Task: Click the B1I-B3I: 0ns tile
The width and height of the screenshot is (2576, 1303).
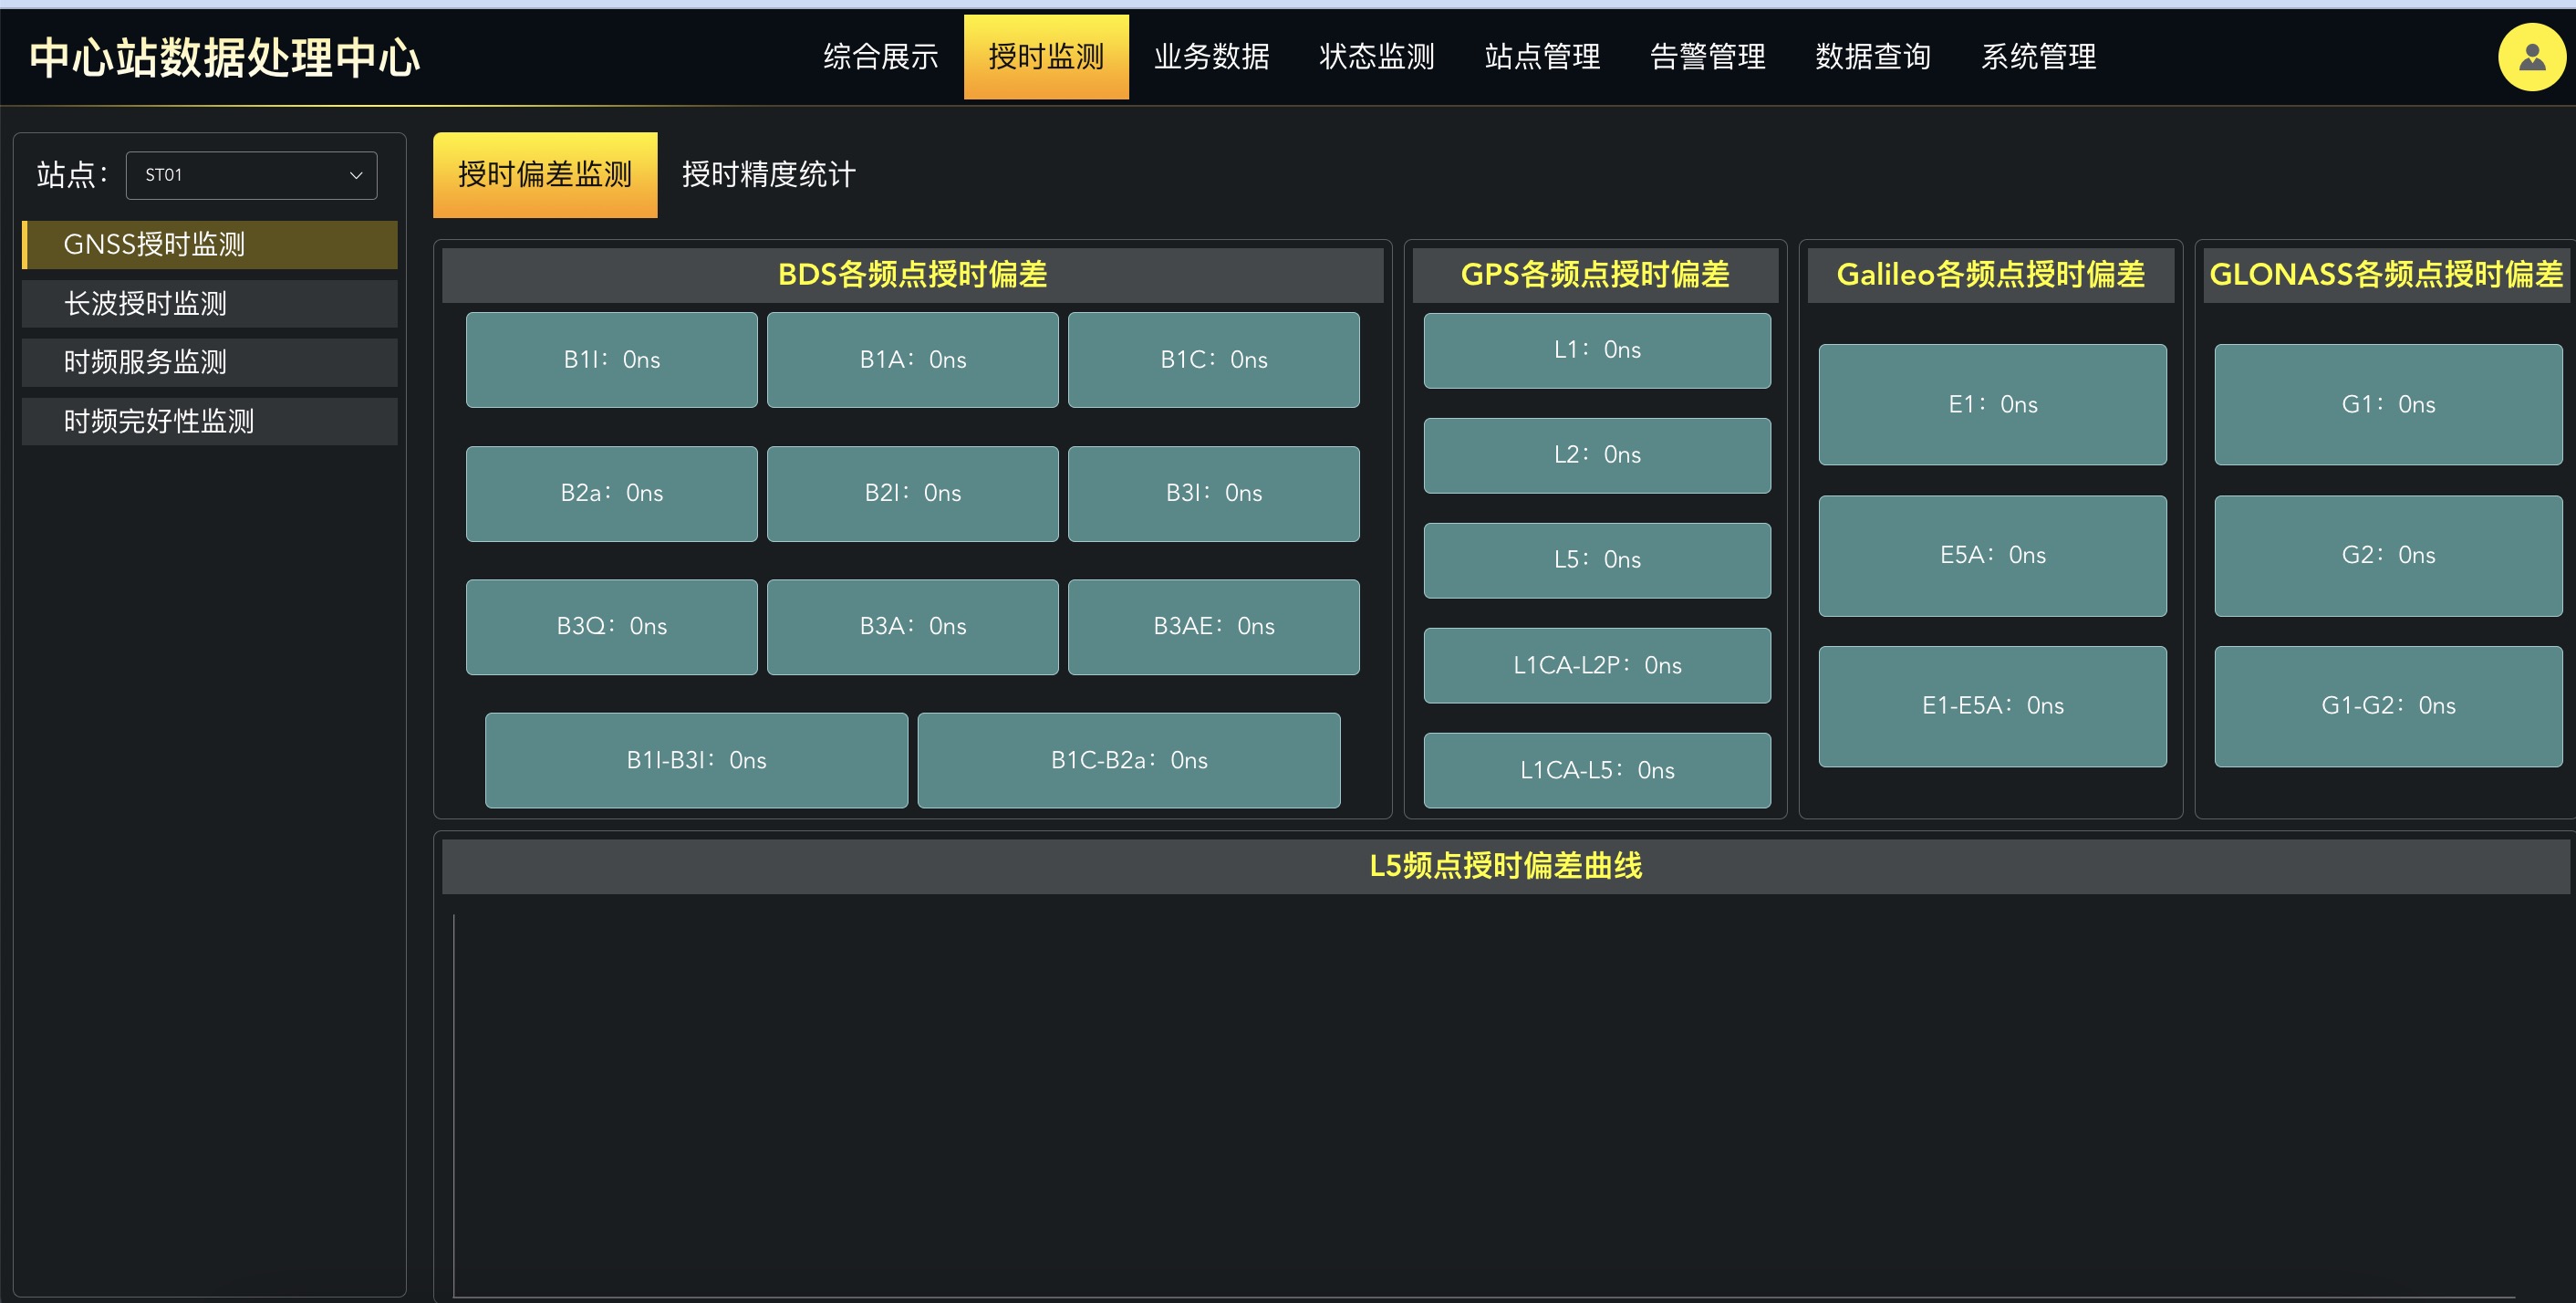Action: click(x=697, y=760)
